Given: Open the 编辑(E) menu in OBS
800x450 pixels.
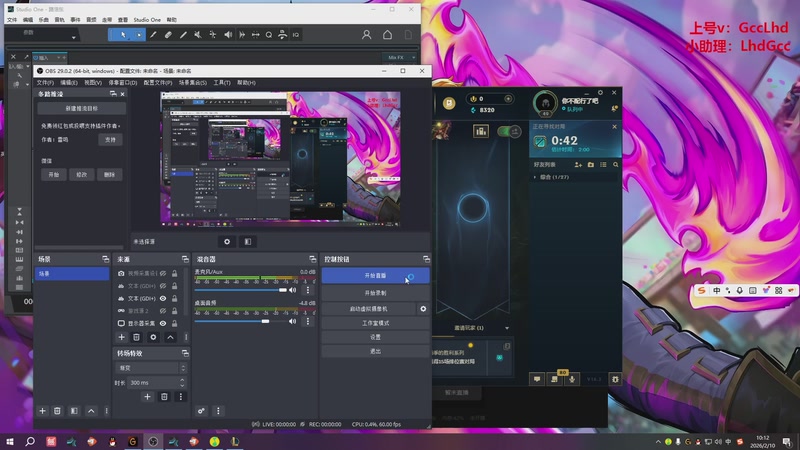Looking at the screenshot, I should tap(69, 83).
